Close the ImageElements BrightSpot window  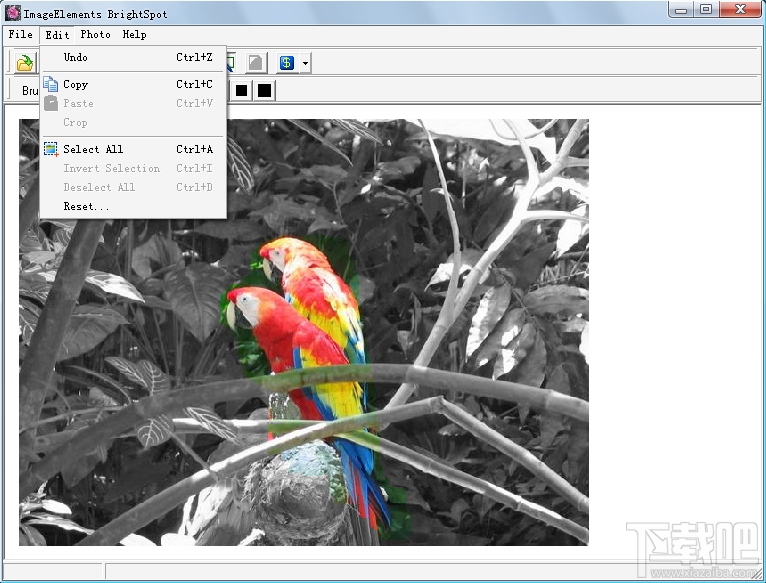point(740,9)
